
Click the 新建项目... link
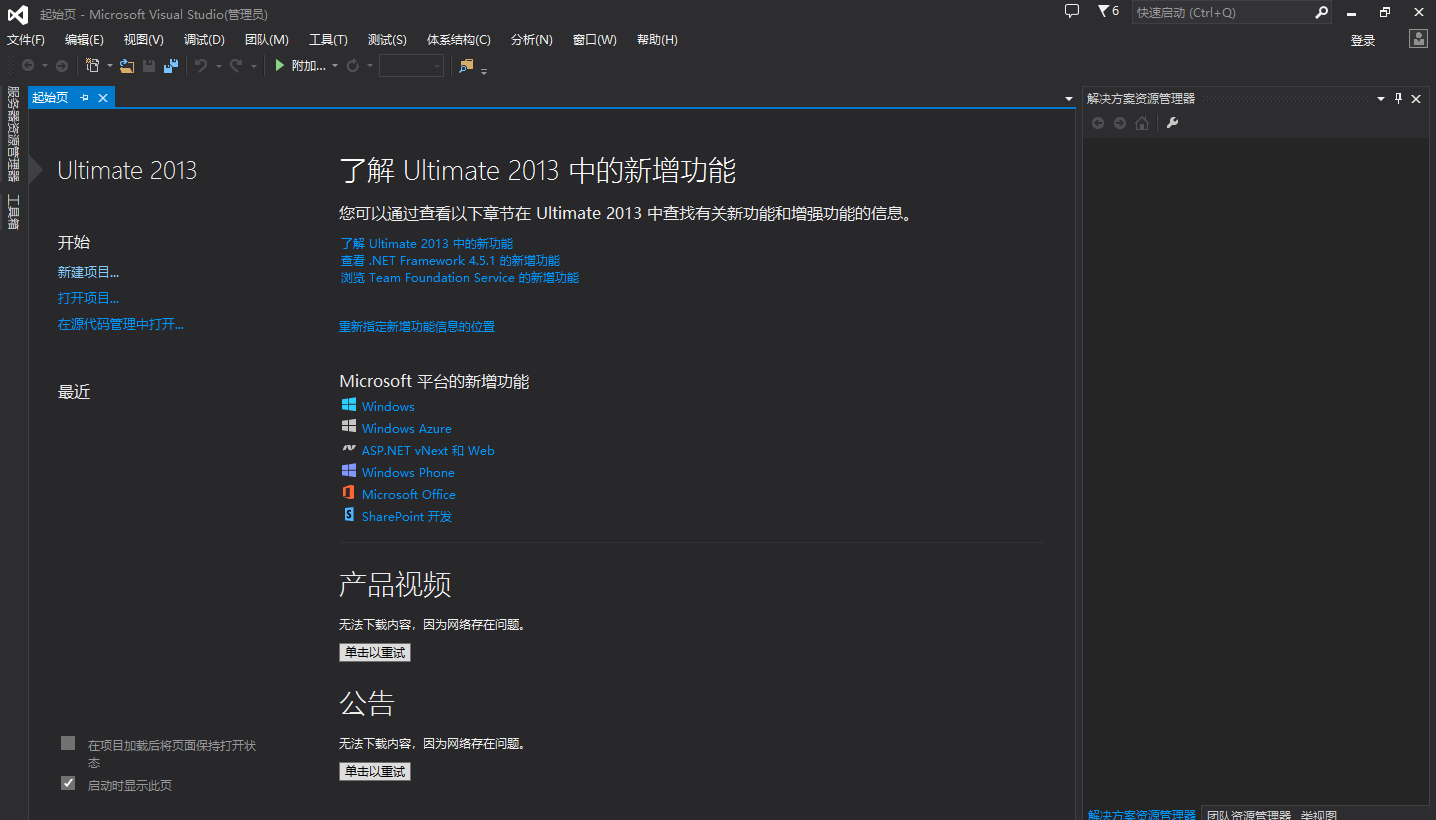click(88, 272)
